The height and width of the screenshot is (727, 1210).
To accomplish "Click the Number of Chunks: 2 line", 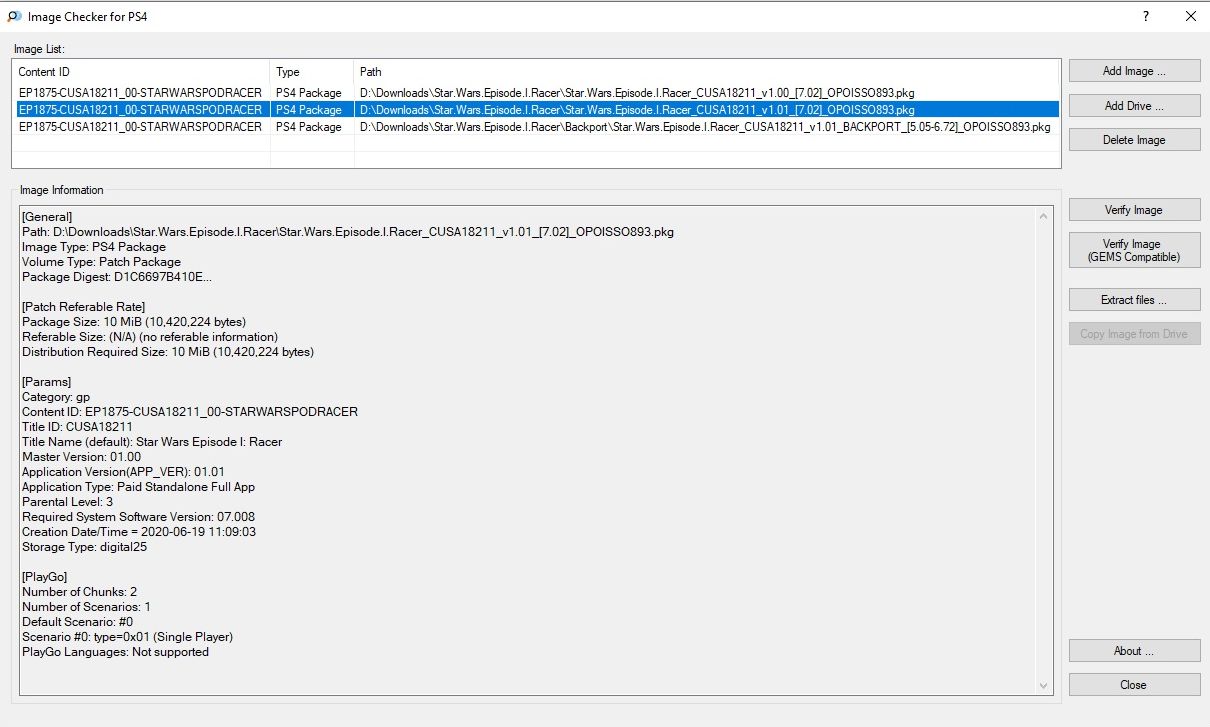I will coord(80,592).
